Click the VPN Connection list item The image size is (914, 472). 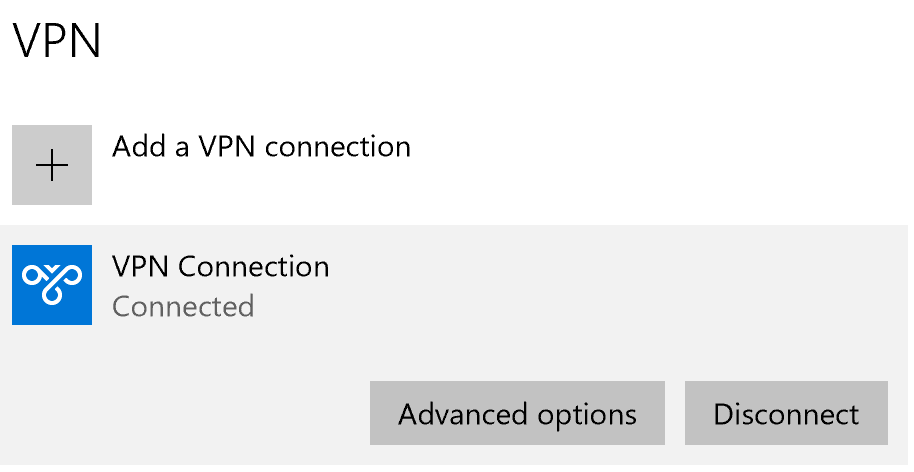[x=500, y=285]
